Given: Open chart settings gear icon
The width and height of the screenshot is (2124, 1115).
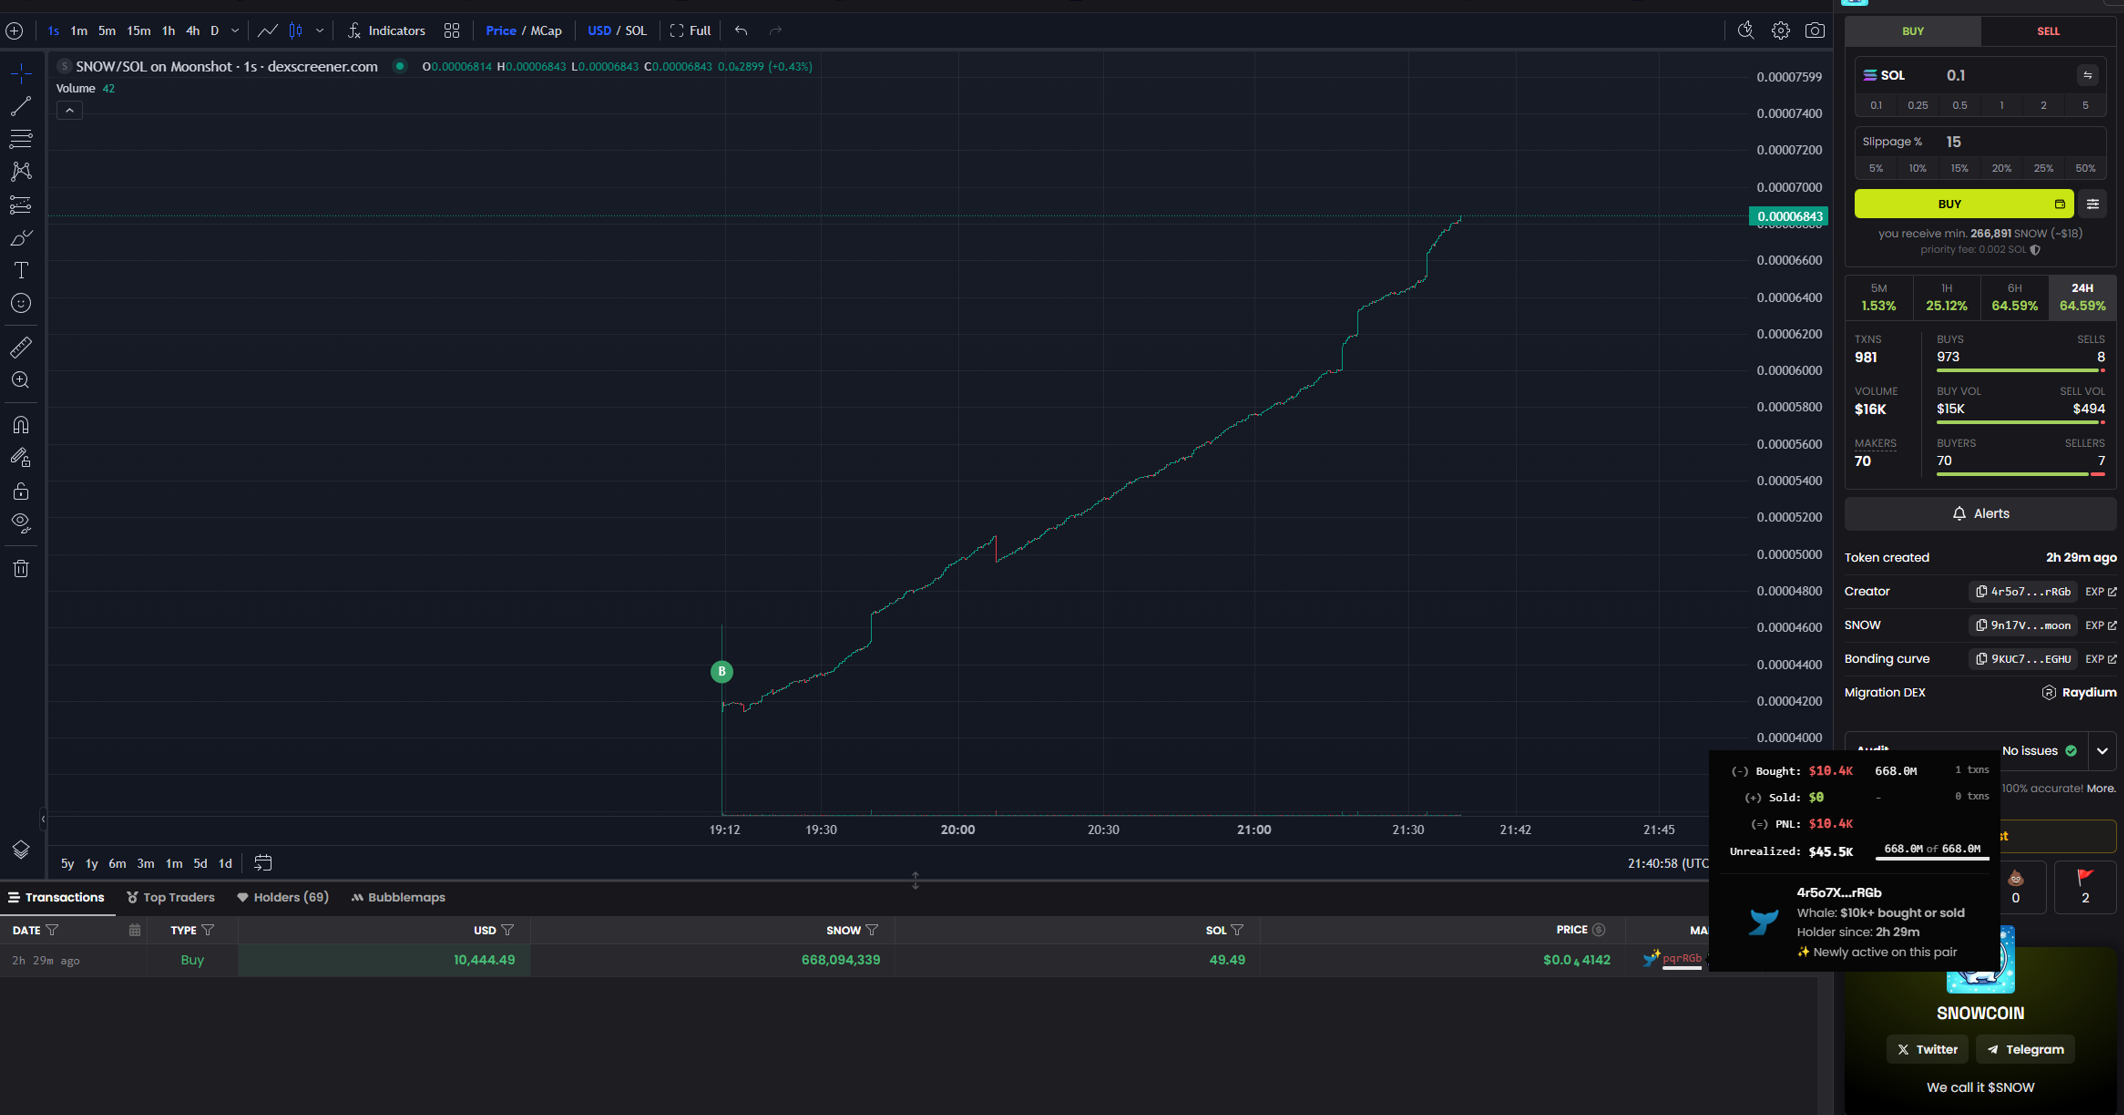Looking at the screenshot, I should click(1780, 31).
